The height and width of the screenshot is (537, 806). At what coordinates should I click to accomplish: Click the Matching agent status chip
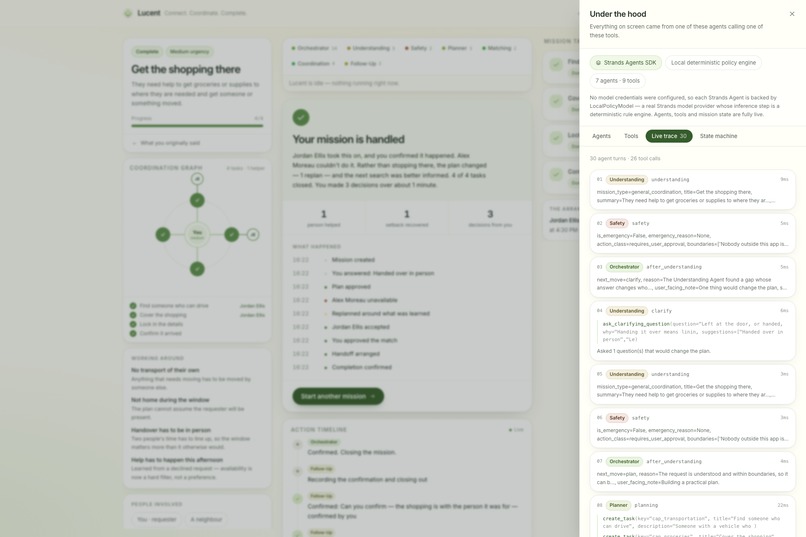click(x=499, y=48)
